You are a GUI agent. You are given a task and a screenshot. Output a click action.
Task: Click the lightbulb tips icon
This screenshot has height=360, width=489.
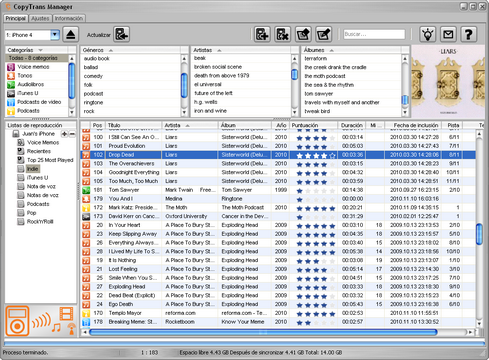[x=428, y=34]
